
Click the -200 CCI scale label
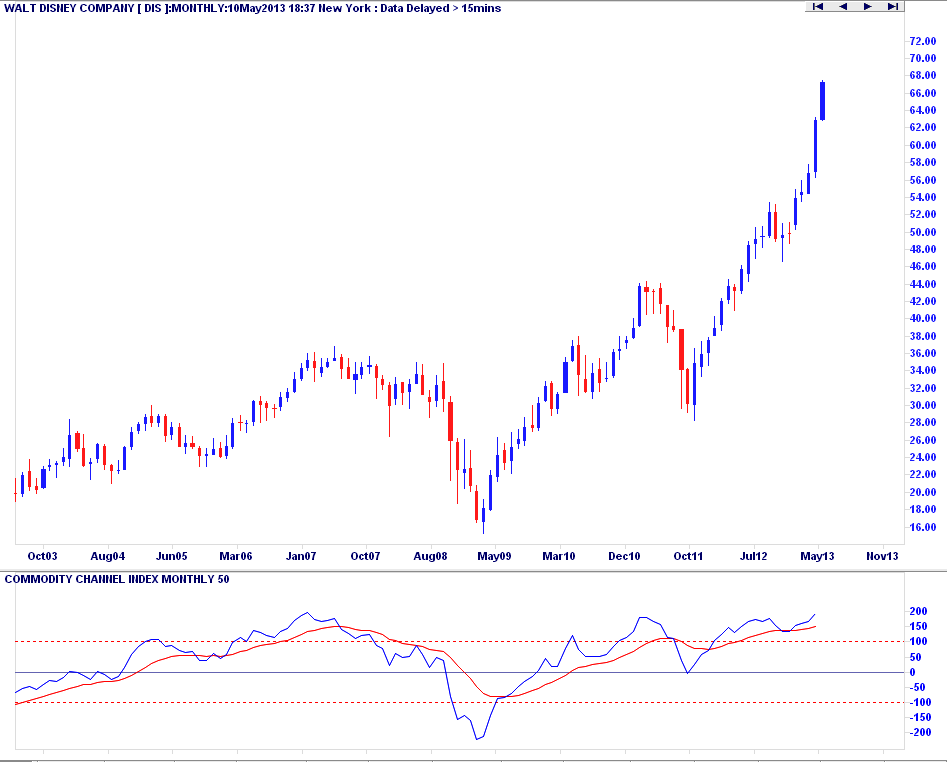(x=921, y=732)
